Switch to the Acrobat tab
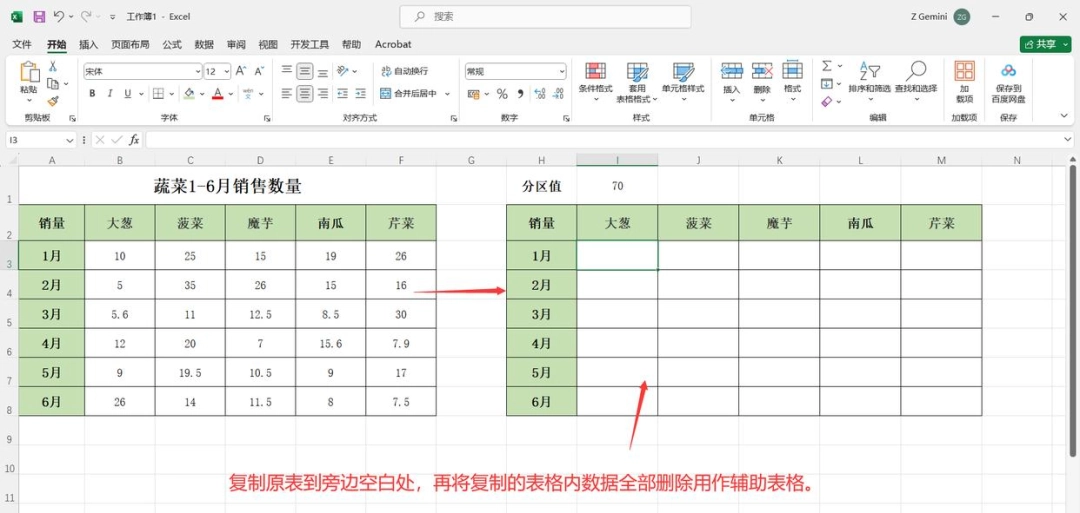The width and height of the screenshot is (1080, 513). click(393, 44)
